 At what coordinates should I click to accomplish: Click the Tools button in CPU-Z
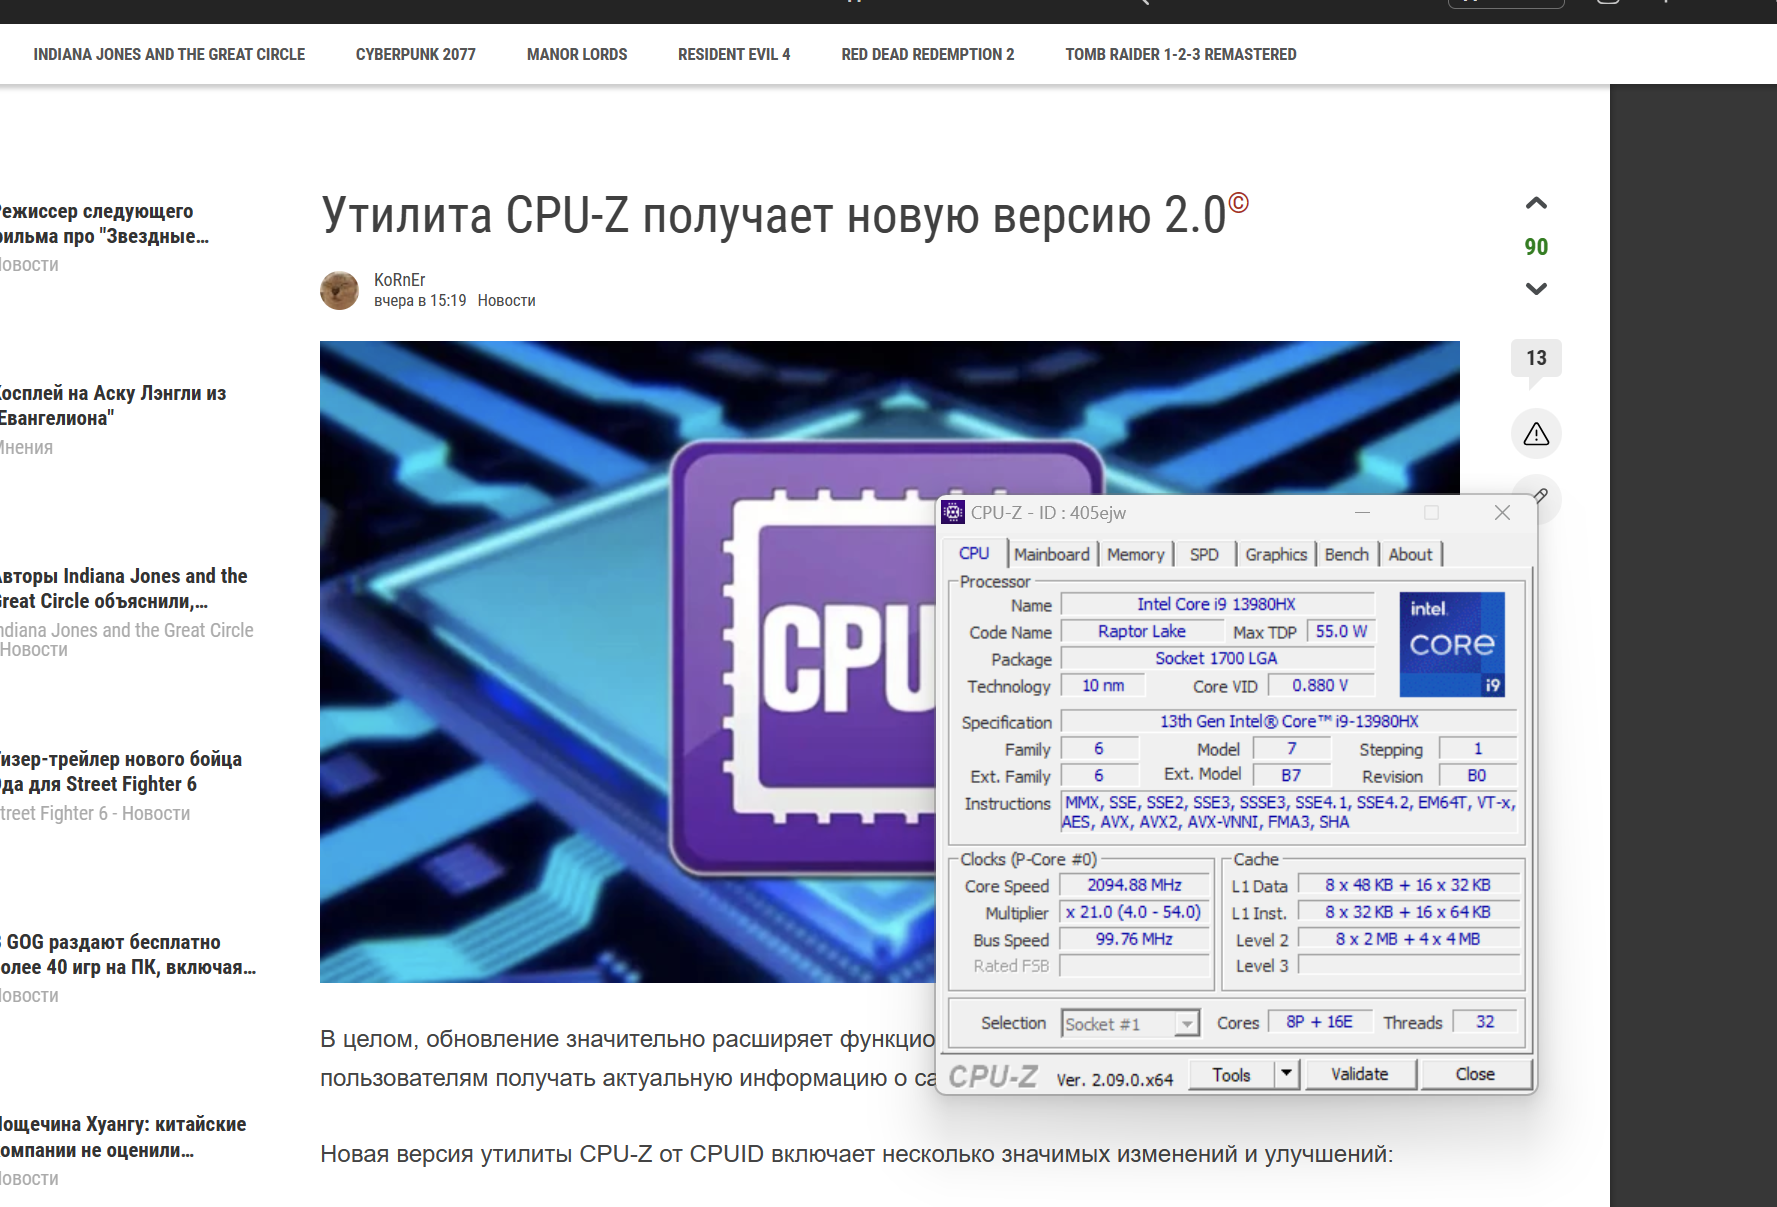click(x=1232, y=1074)
